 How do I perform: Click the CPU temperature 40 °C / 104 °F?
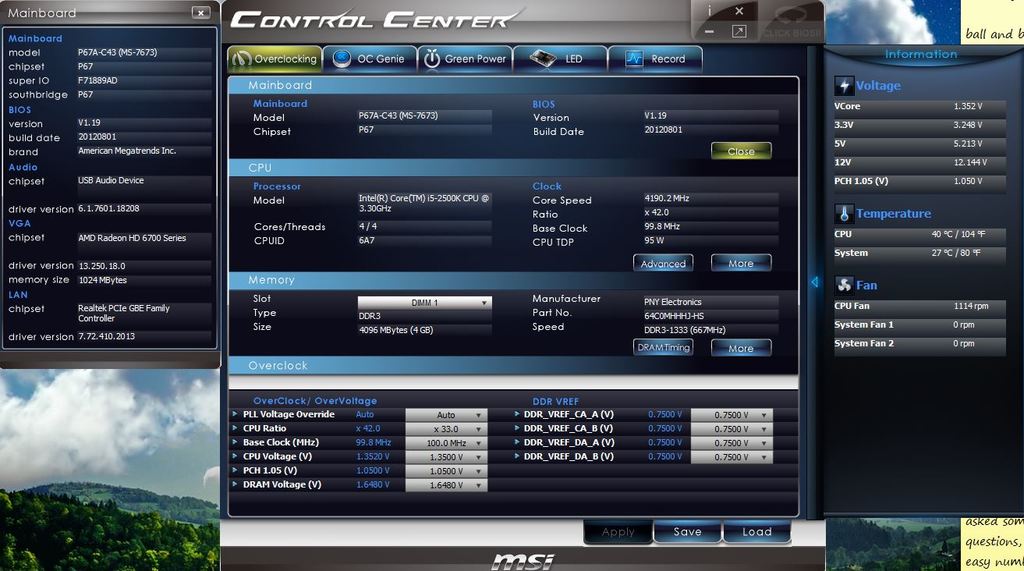pyautogui.click(x=959, y=234)
